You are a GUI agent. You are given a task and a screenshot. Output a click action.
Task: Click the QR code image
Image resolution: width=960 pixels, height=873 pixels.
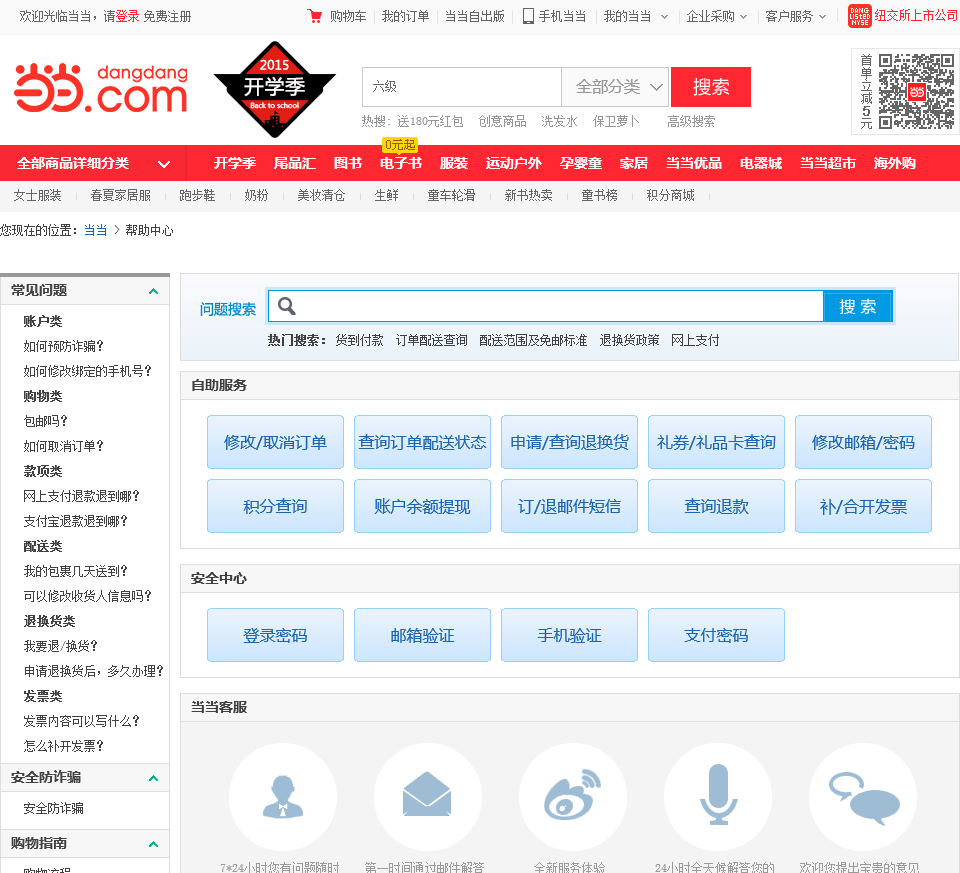click(x=916, y=91)
